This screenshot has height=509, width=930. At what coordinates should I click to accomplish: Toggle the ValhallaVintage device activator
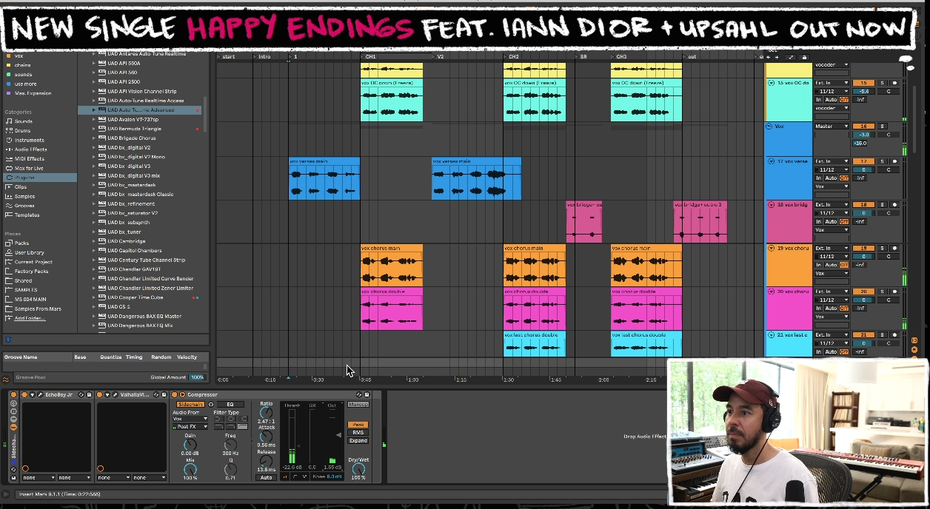coord(100,395)
